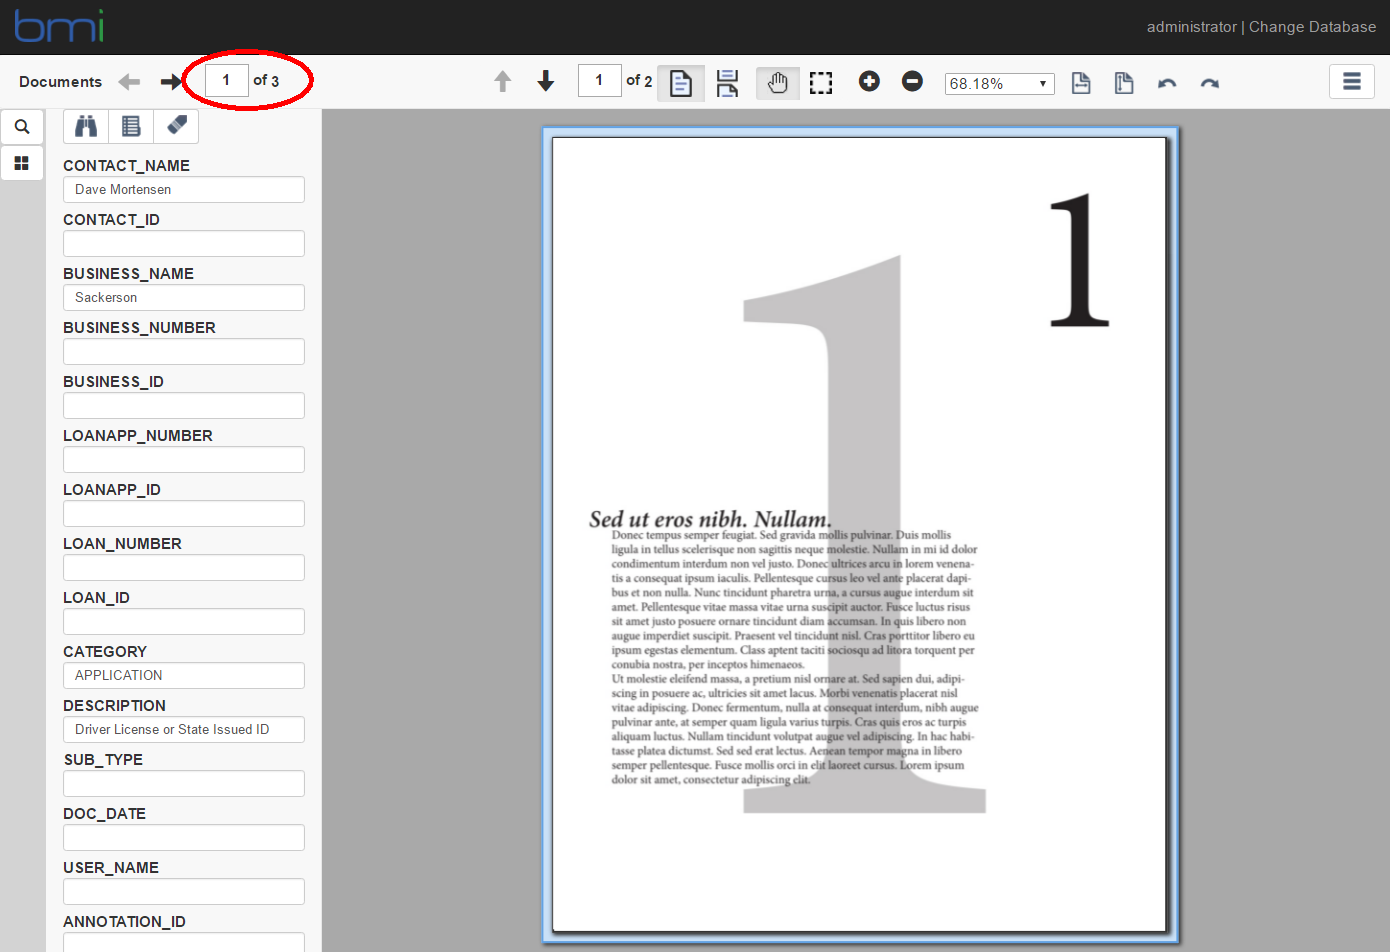Rotate page counterclockwise
The width and height of the screenshot is (1390, 952).
tap(1167, 83)
